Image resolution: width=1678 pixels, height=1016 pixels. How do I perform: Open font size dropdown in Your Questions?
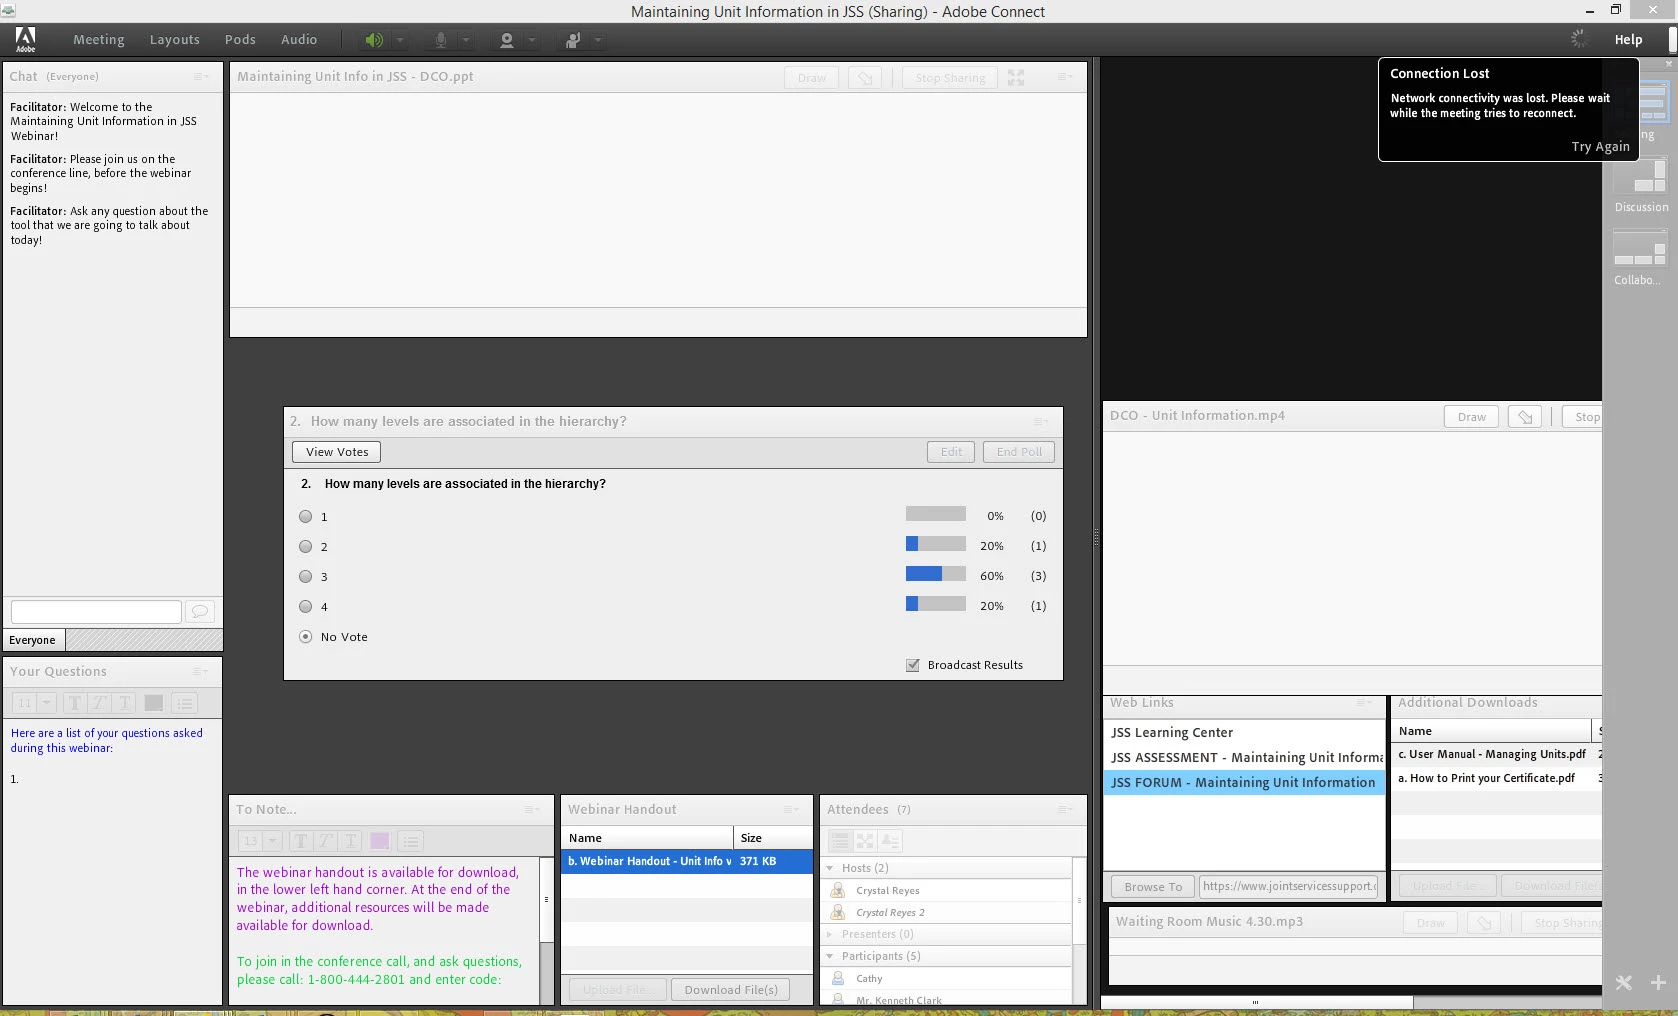[46, 703]
